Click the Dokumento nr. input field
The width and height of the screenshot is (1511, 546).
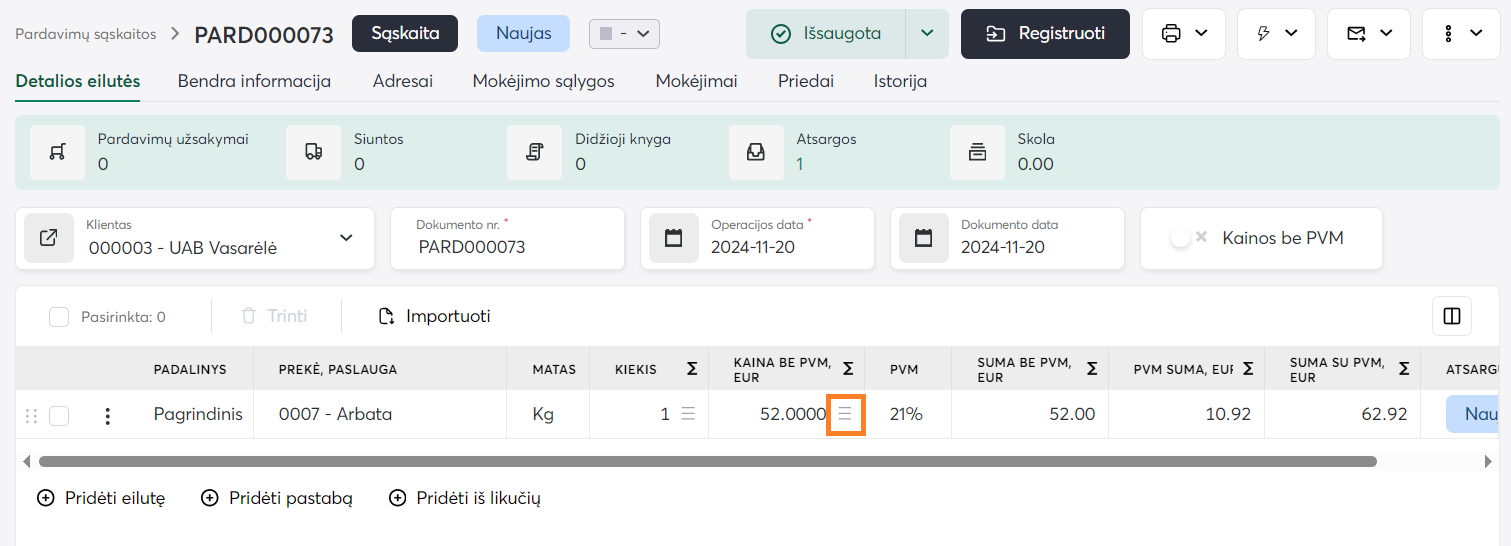(507, 247)
